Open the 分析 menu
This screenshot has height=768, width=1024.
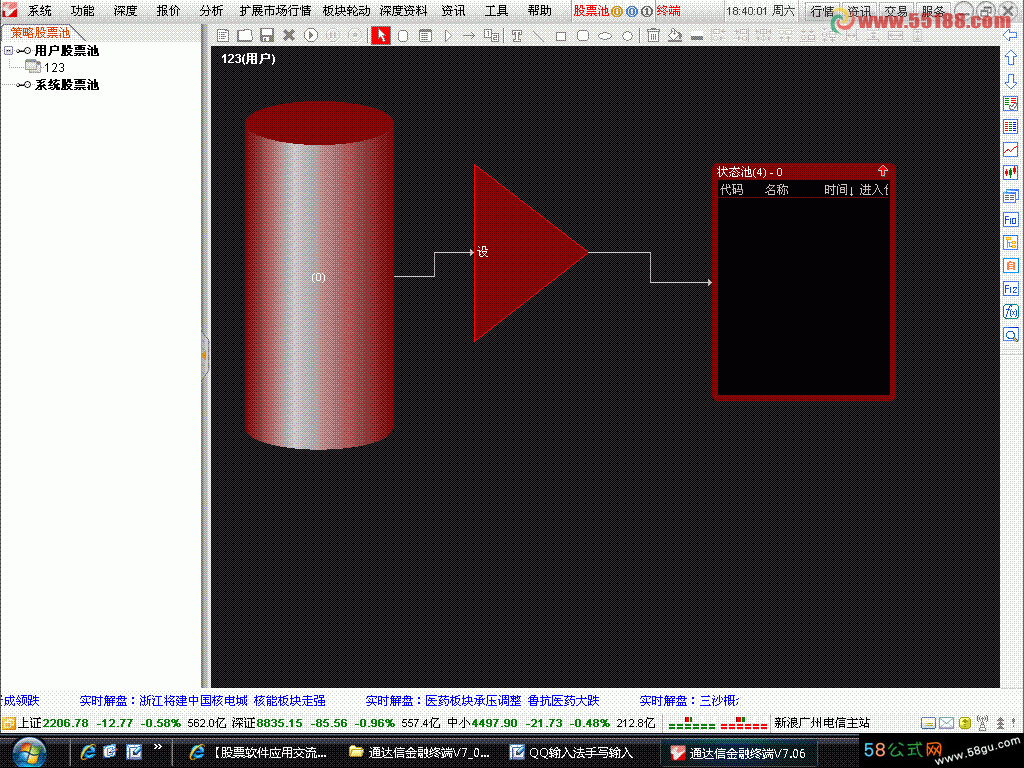(x=211, y=11)
